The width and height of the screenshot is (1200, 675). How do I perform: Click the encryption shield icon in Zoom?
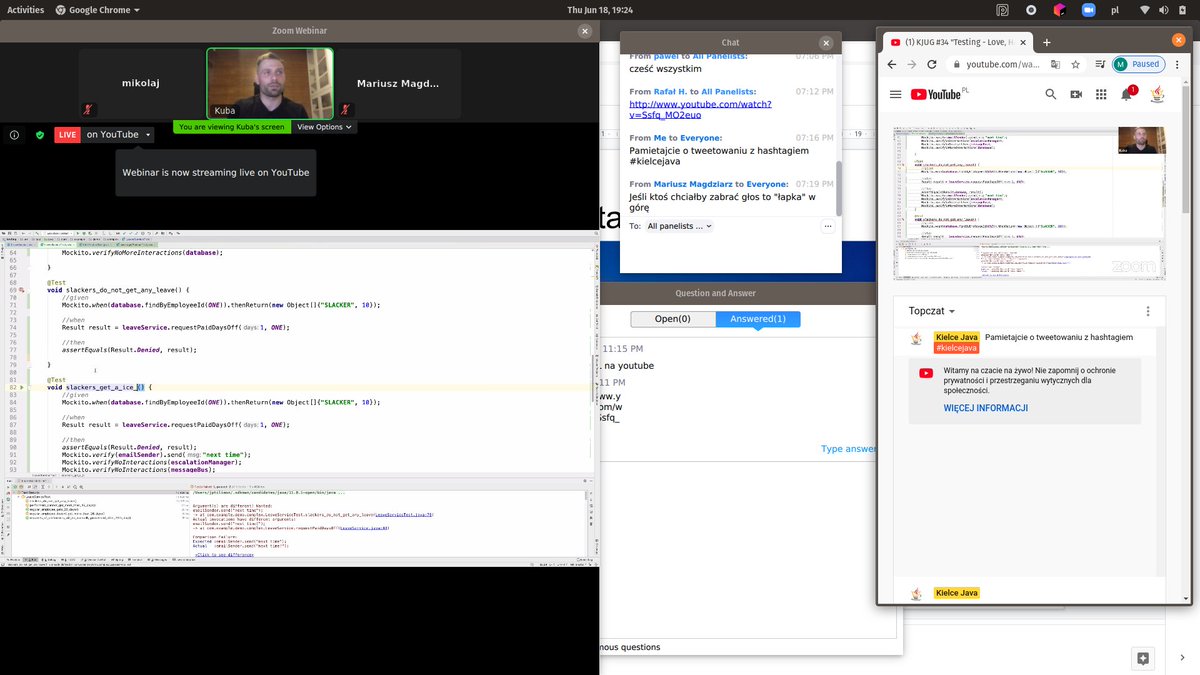coord(40,133)
